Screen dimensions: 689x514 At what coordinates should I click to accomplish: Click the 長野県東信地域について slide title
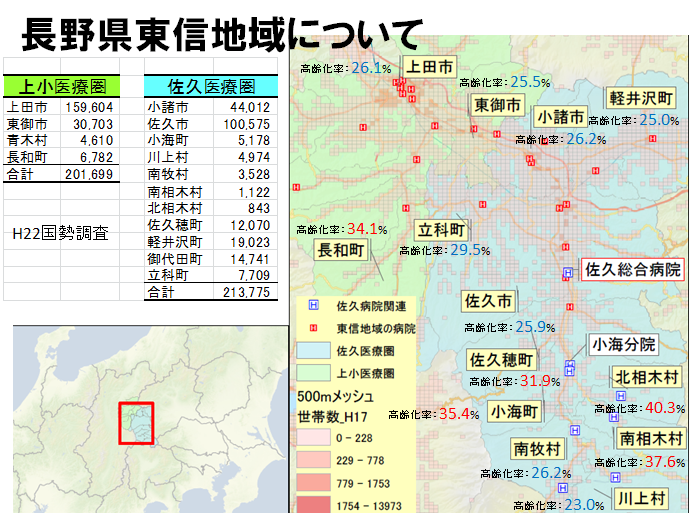221,34
